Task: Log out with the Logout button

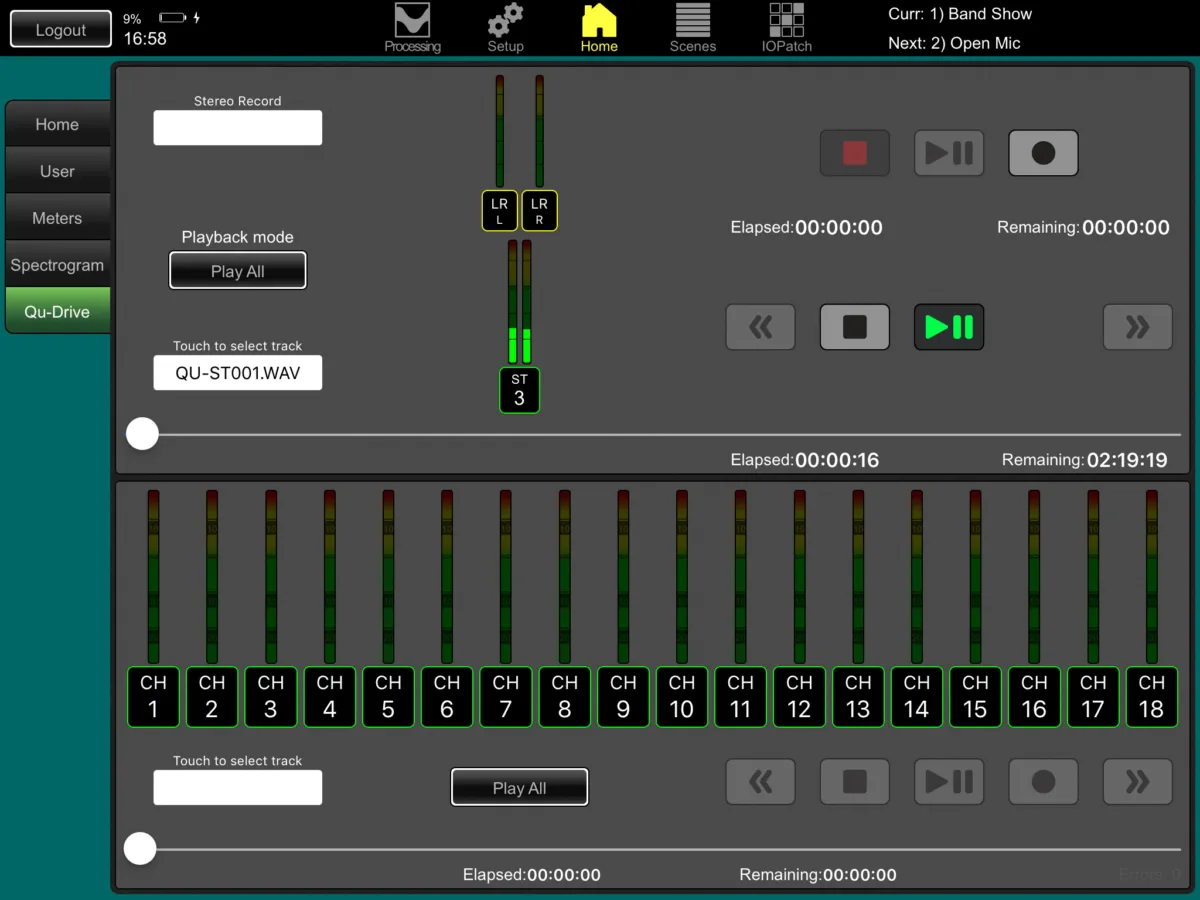Action: (x=61, y=30)
